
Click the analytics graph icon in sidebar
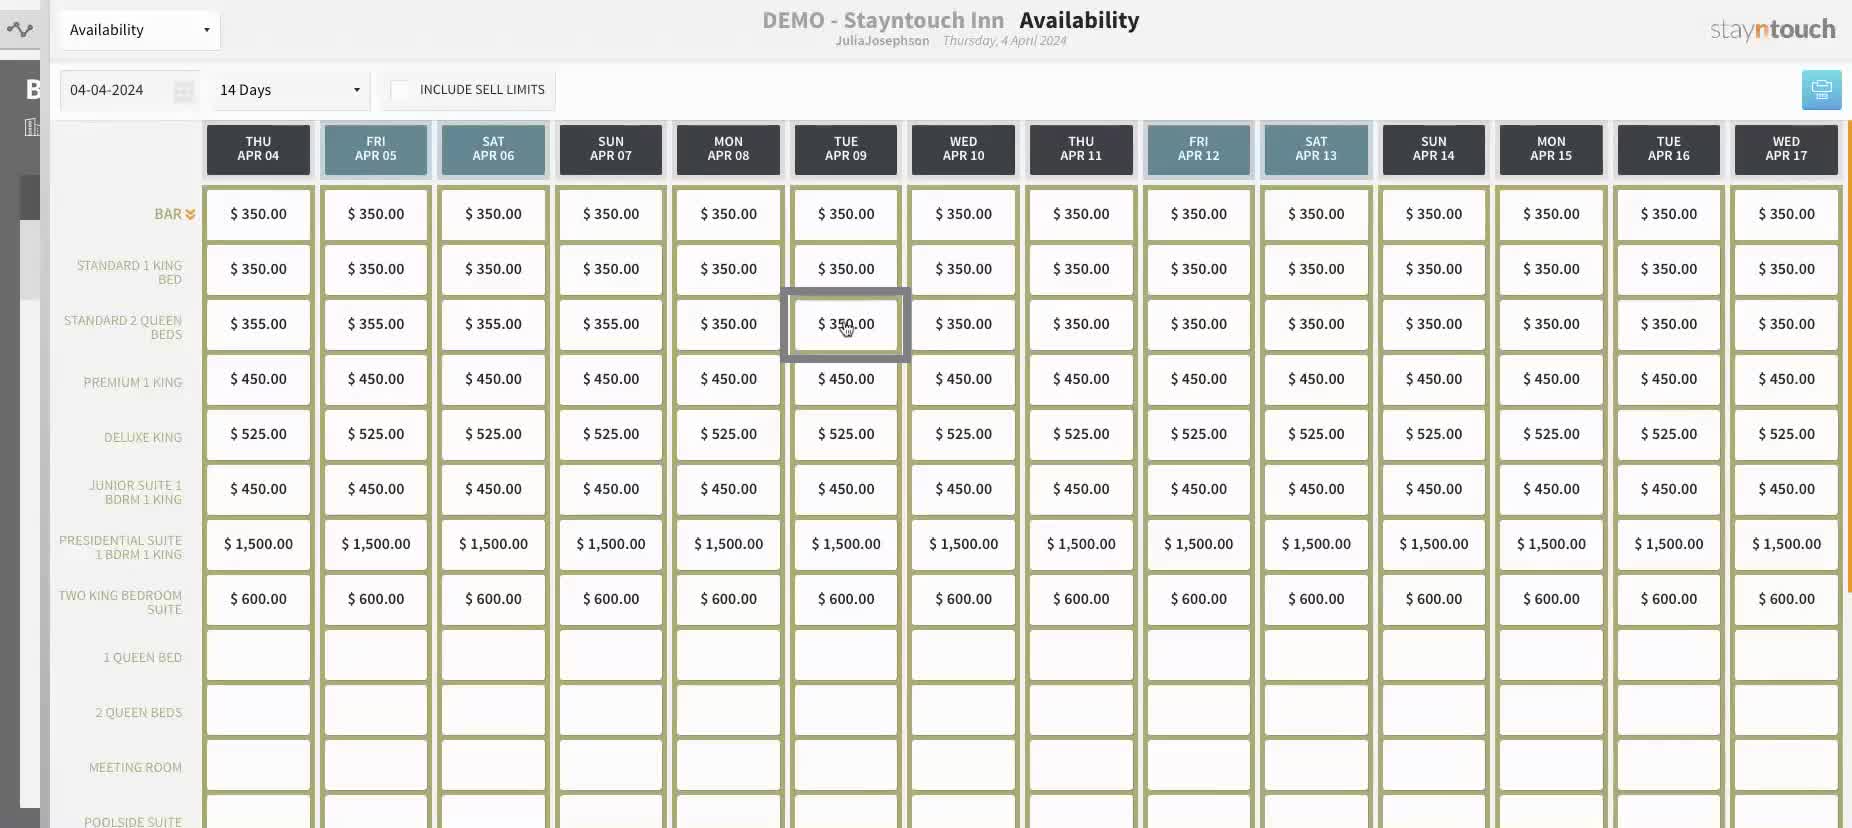coord(20,29)
